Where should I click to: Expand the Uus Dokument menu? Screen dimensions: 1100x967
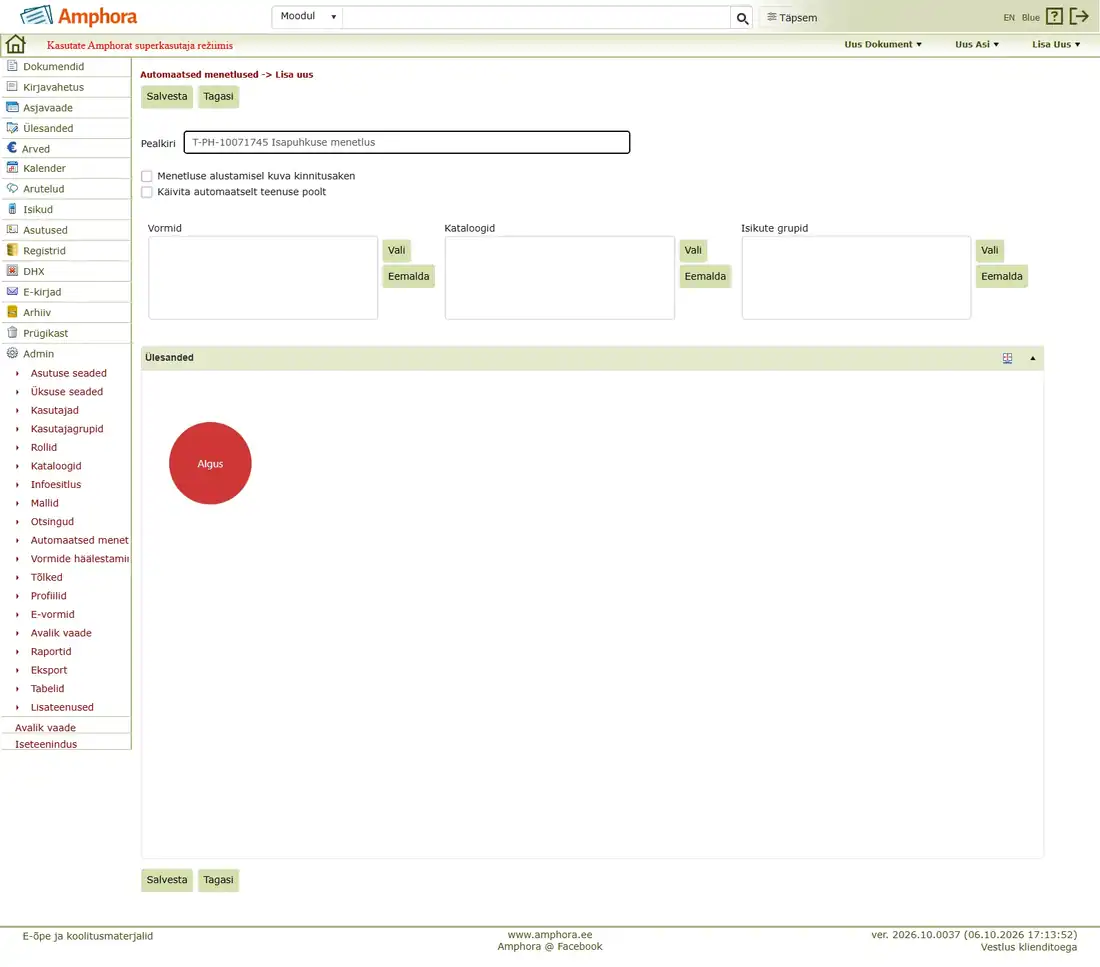point(883,44)
